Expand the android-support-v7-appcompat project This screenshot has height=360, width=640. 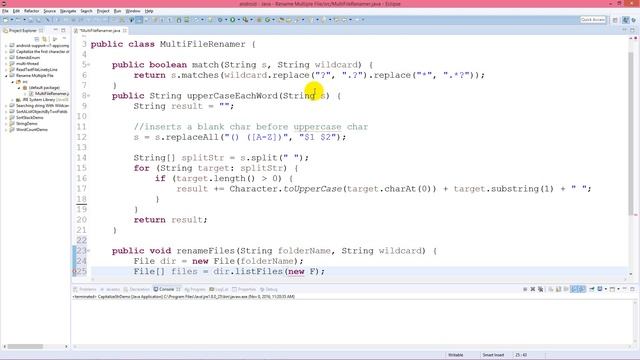(6, 46)
